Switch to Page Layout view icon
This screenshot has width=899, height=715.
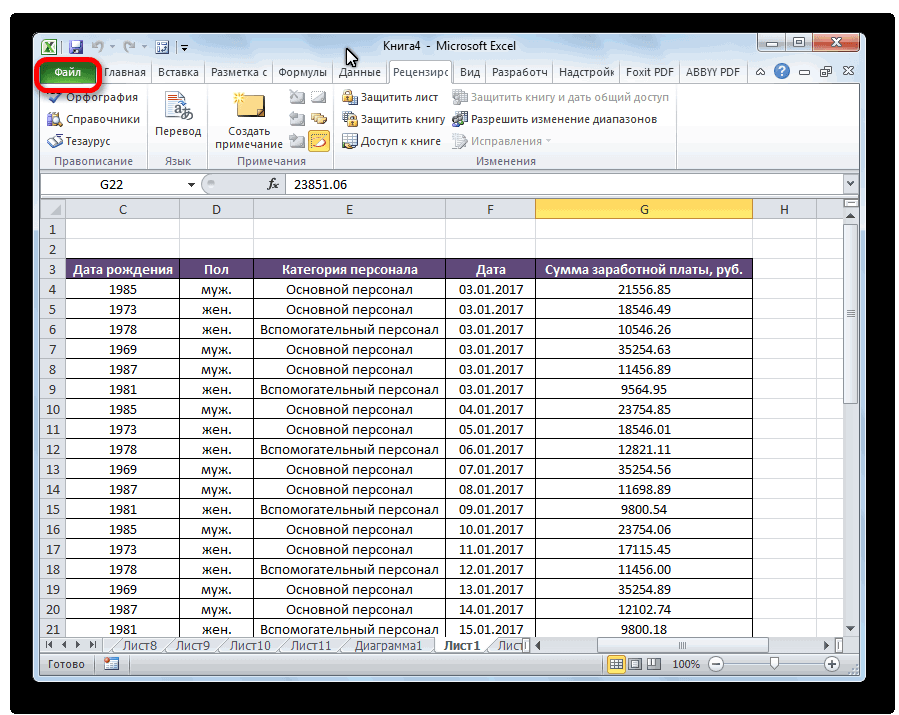pyautogui.click(x=635, y=664)
